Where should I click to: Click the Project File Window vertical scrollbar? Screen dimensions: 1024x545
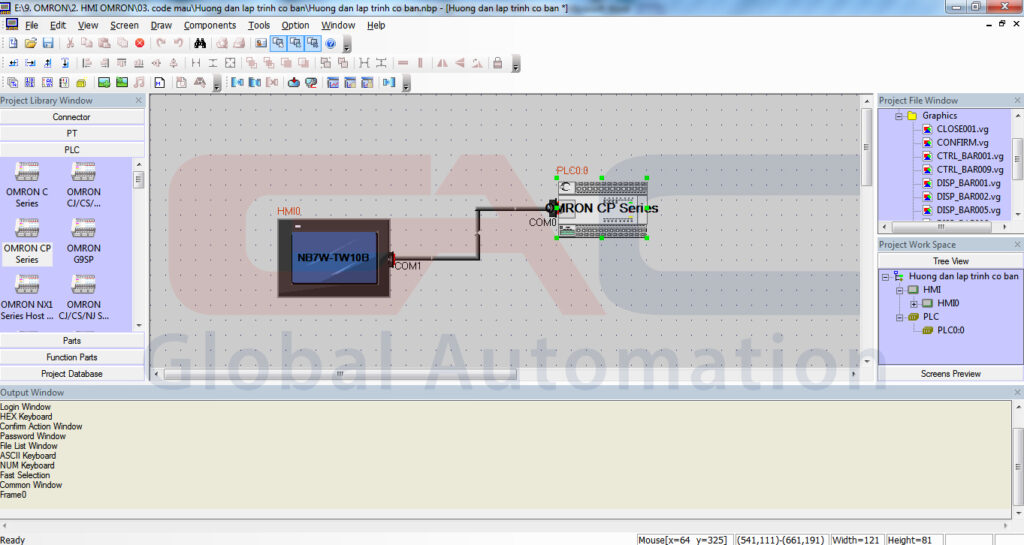(1017, 159)
